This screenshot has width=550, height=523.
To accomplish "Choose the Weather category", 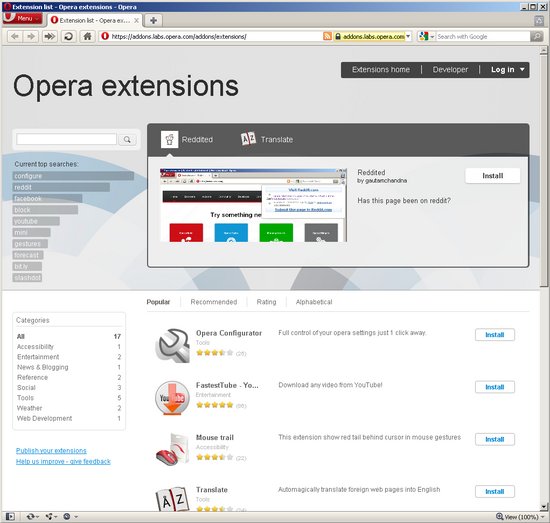I will coord(69,408).
